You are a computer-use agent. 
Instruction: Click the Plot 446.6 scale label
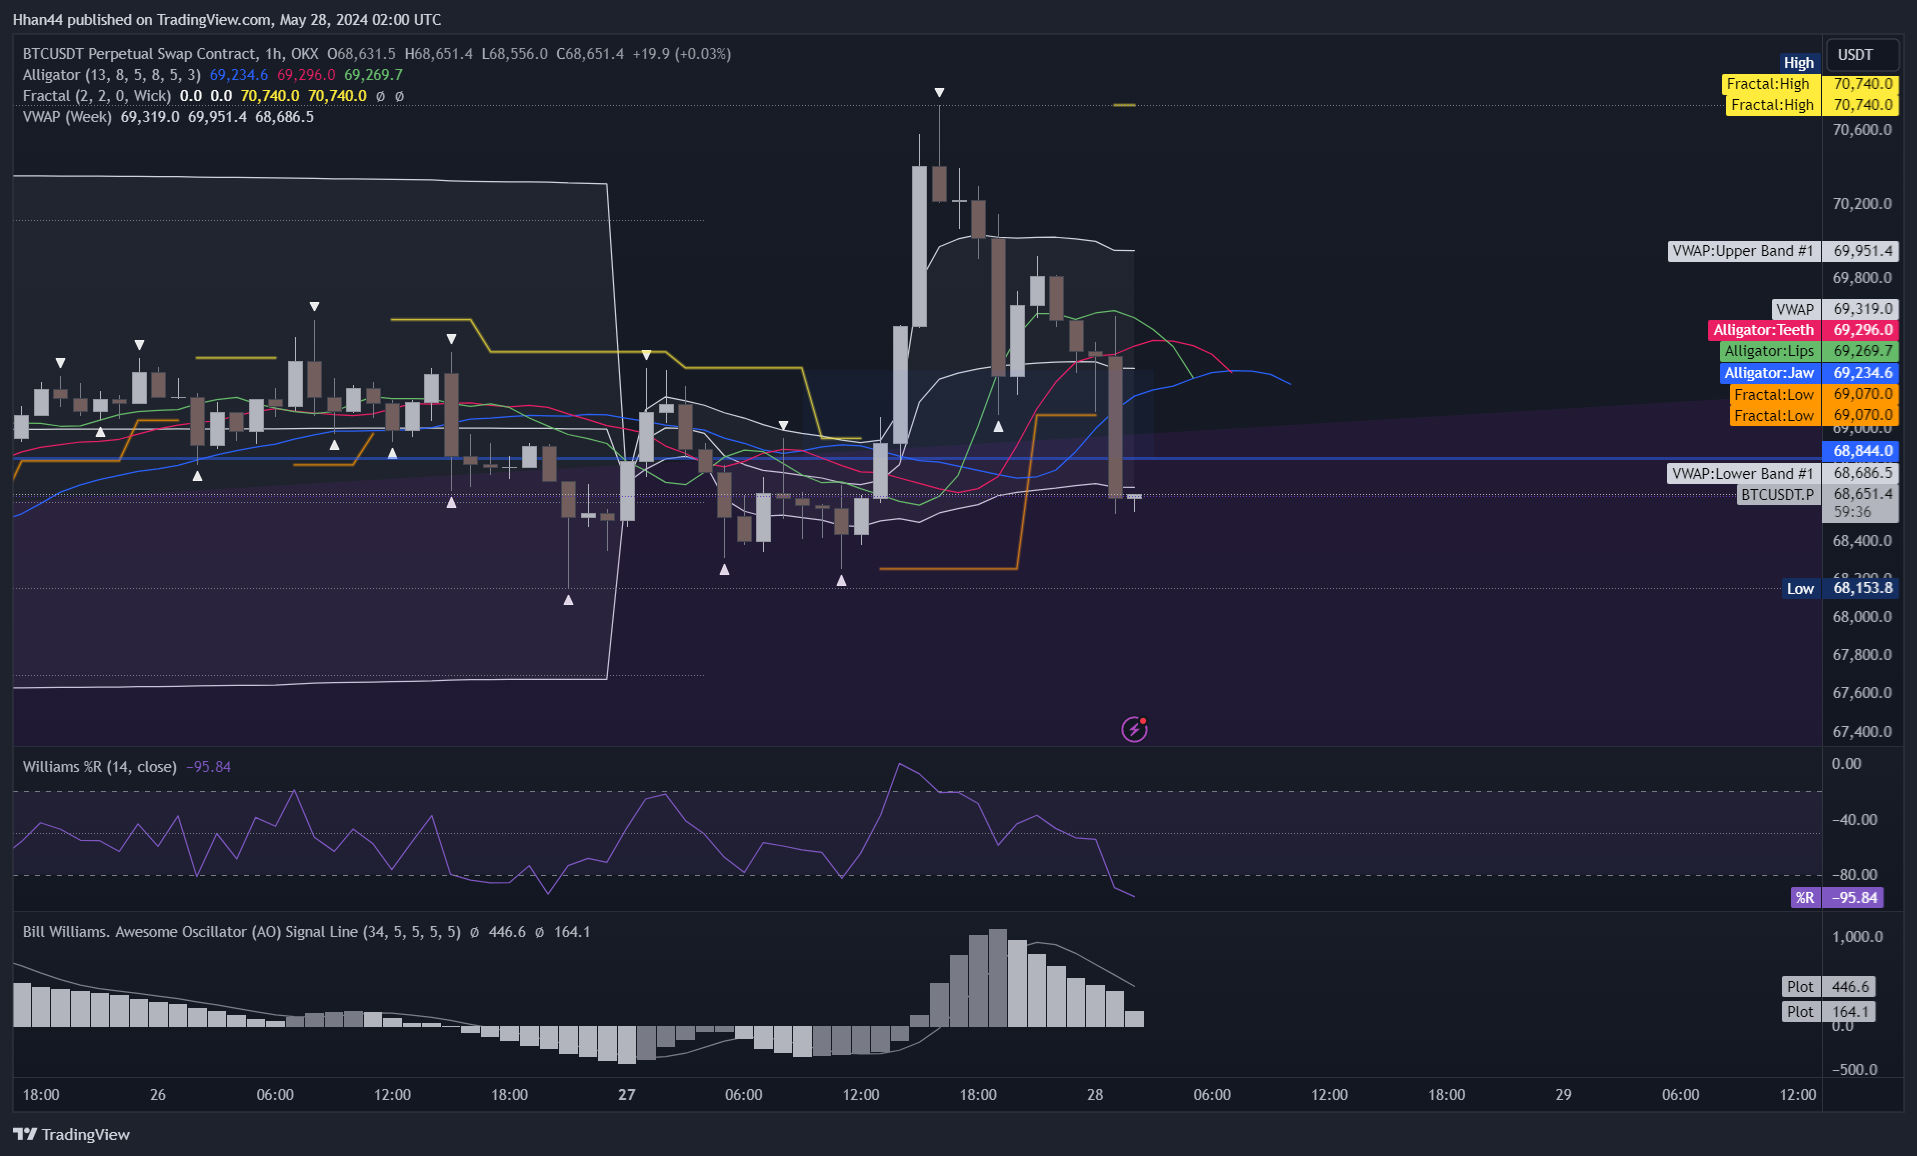coord(1828,987)
